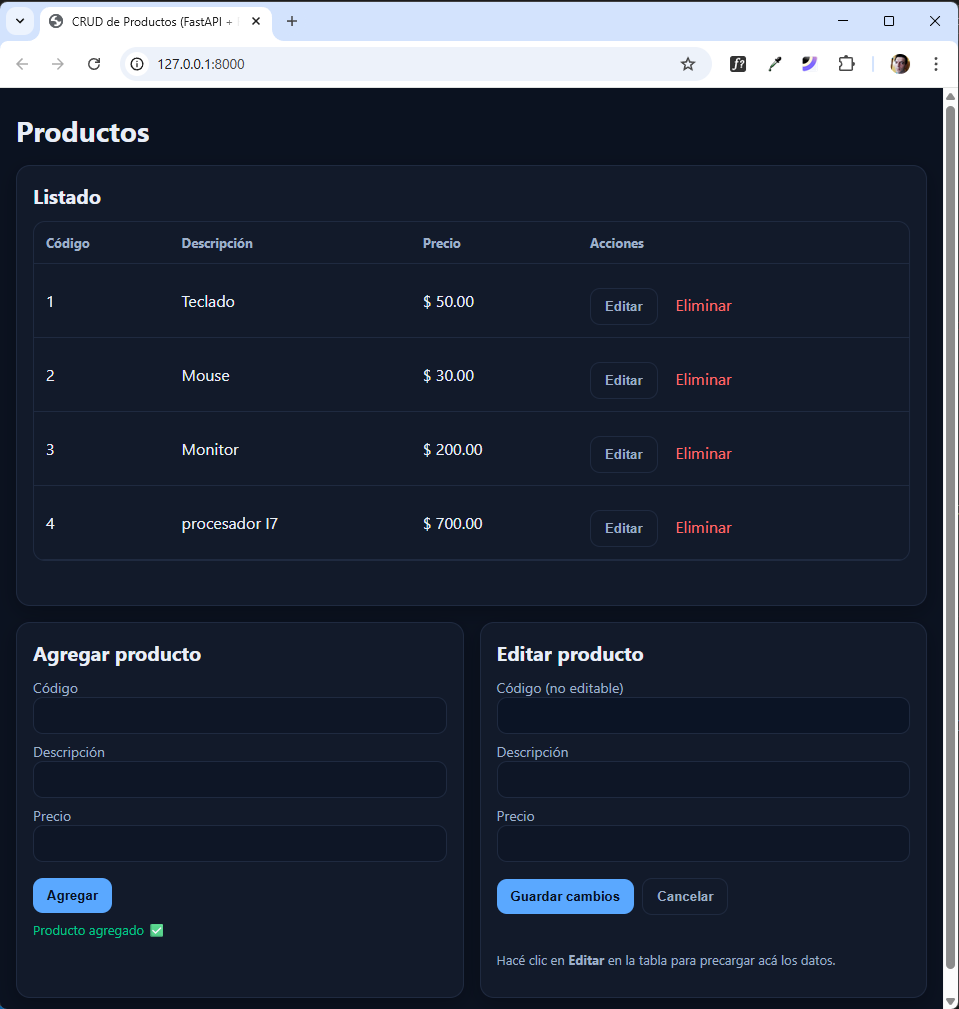
Task: Focus the Código (no editable) field
Action: point(703,716)
